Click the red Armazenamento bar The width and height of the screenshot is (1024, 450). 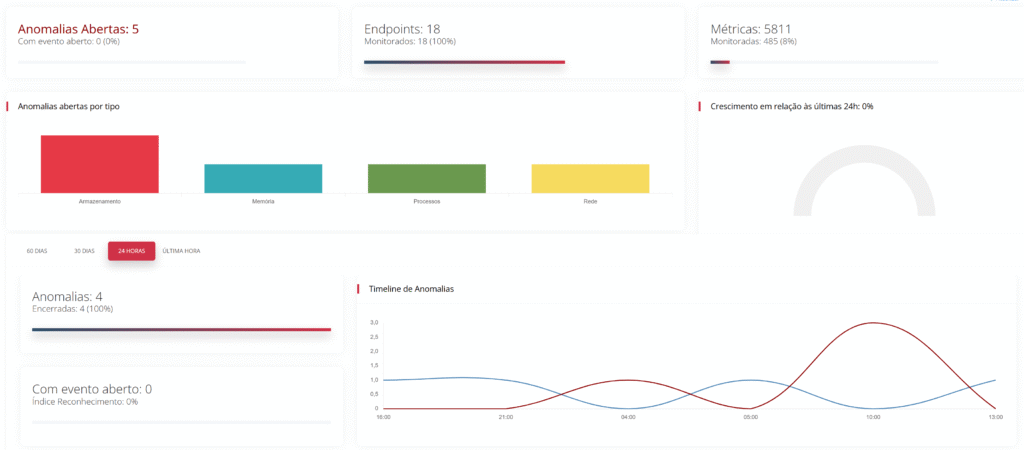click(99, 164)
